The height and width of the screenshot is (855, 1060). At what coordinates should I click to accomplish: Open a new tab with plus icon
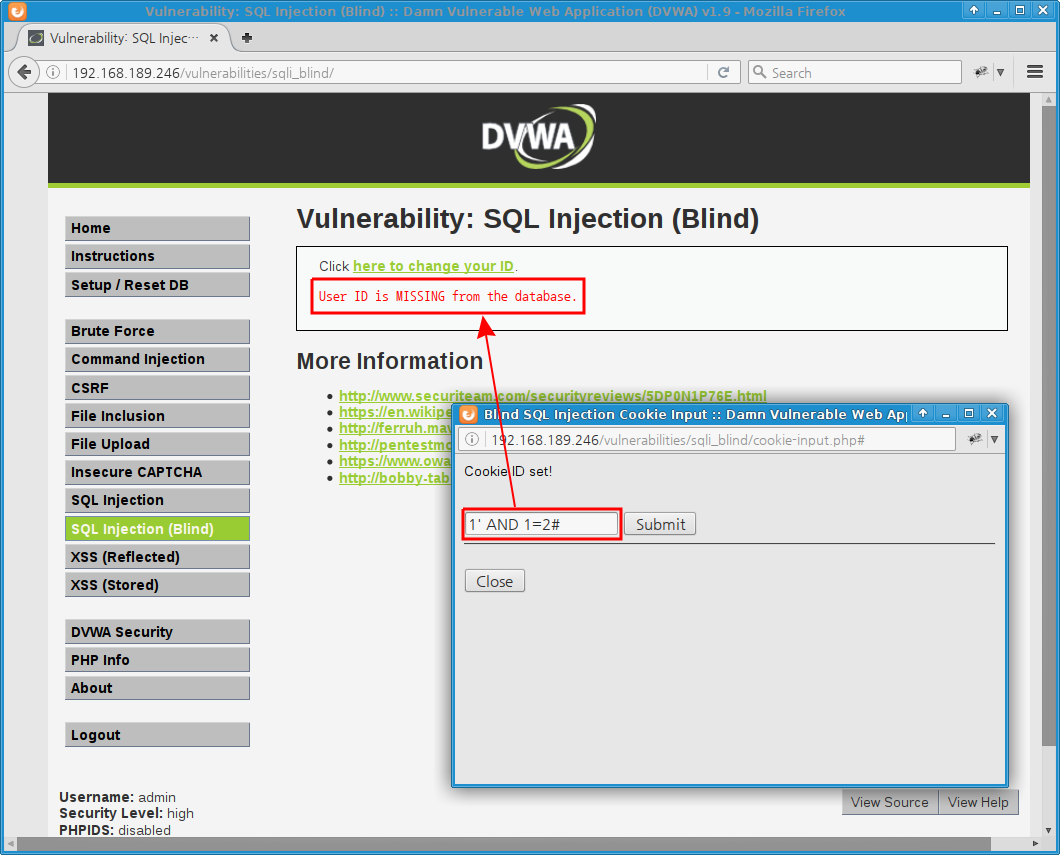pyautogui.click(x=247, y=38)
